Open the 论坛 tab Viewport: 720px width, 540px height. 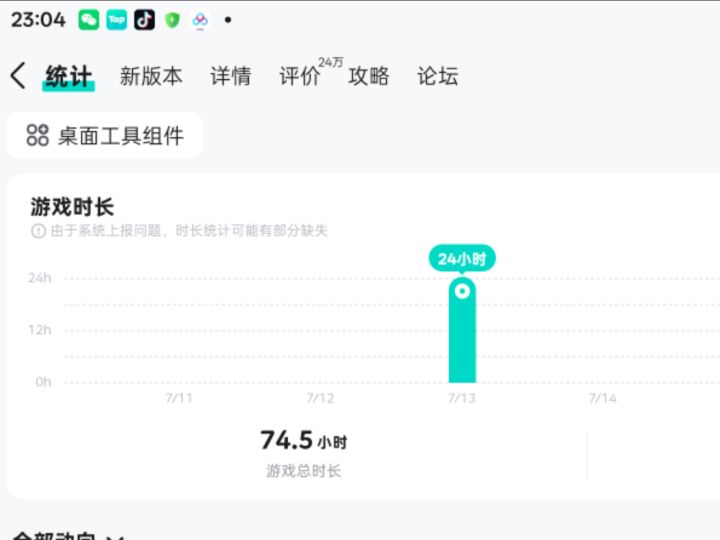(438, 76)
